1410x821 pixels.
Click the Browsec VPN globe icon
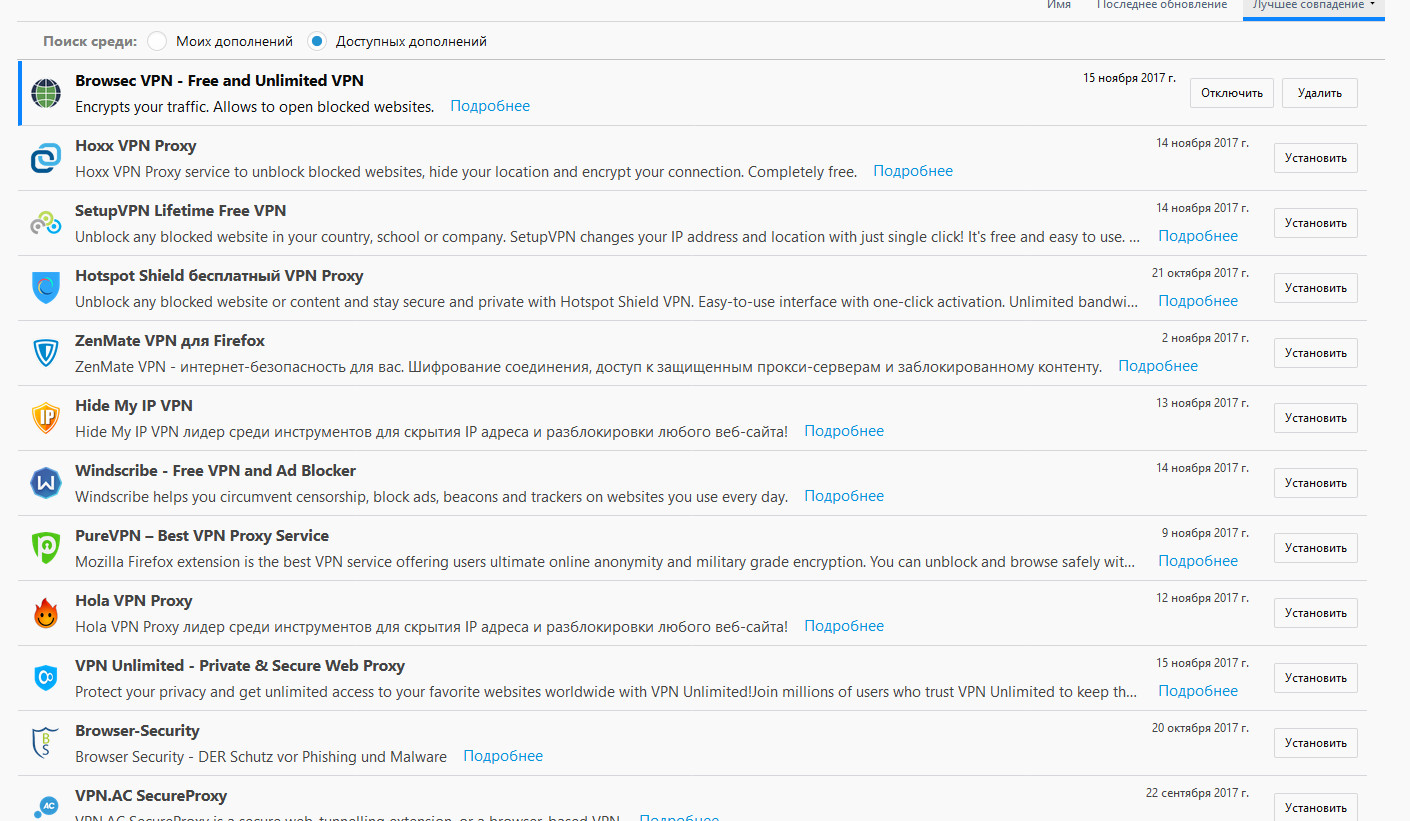(46, 93)
